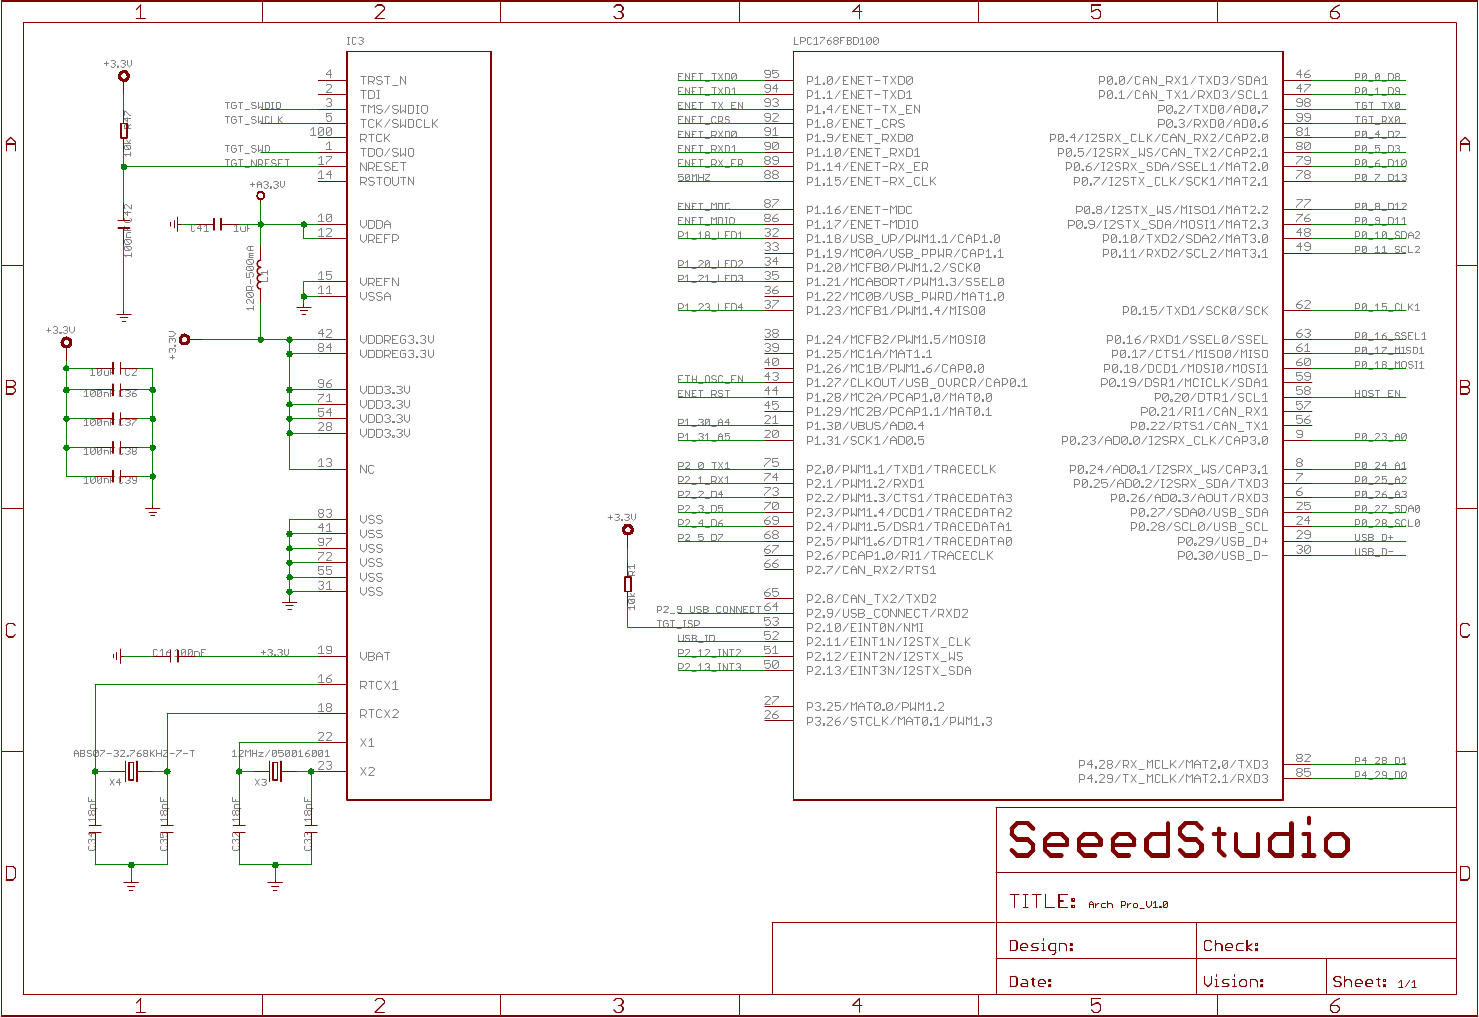Click the USB_D+ net label
The image size is (1479, 1018).
tap(1374, 537)
